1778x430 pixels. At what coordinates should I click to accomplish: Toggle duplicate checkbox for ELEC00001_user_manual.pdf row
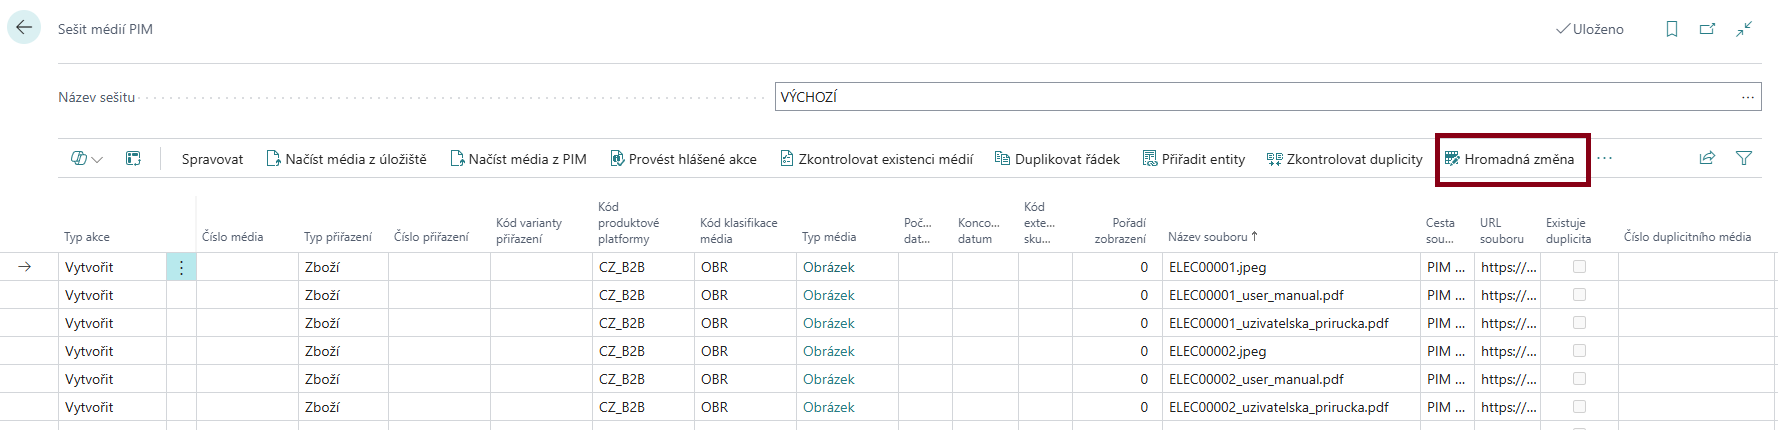pos(1579,295)
